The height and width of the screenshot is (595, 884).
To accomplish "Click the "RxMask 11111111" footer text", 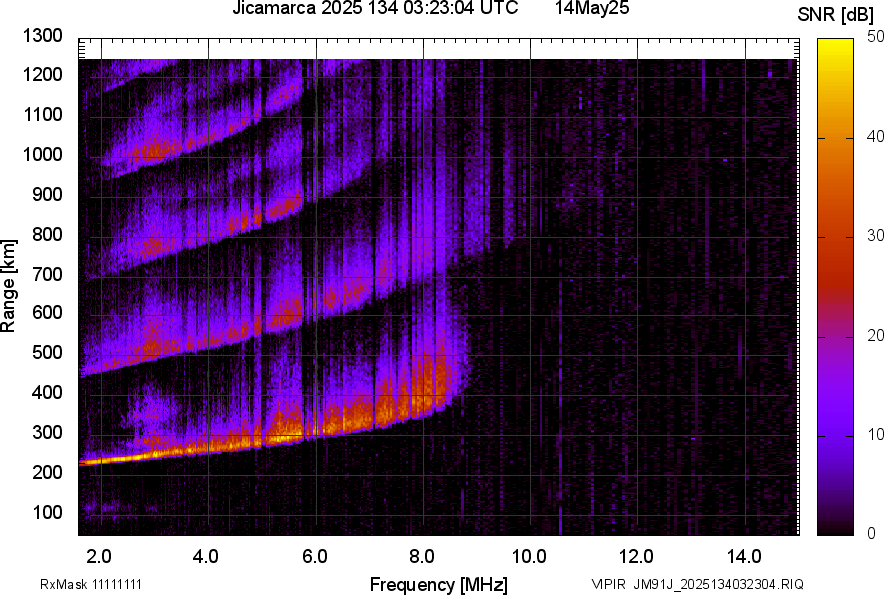I will (91, 584).
